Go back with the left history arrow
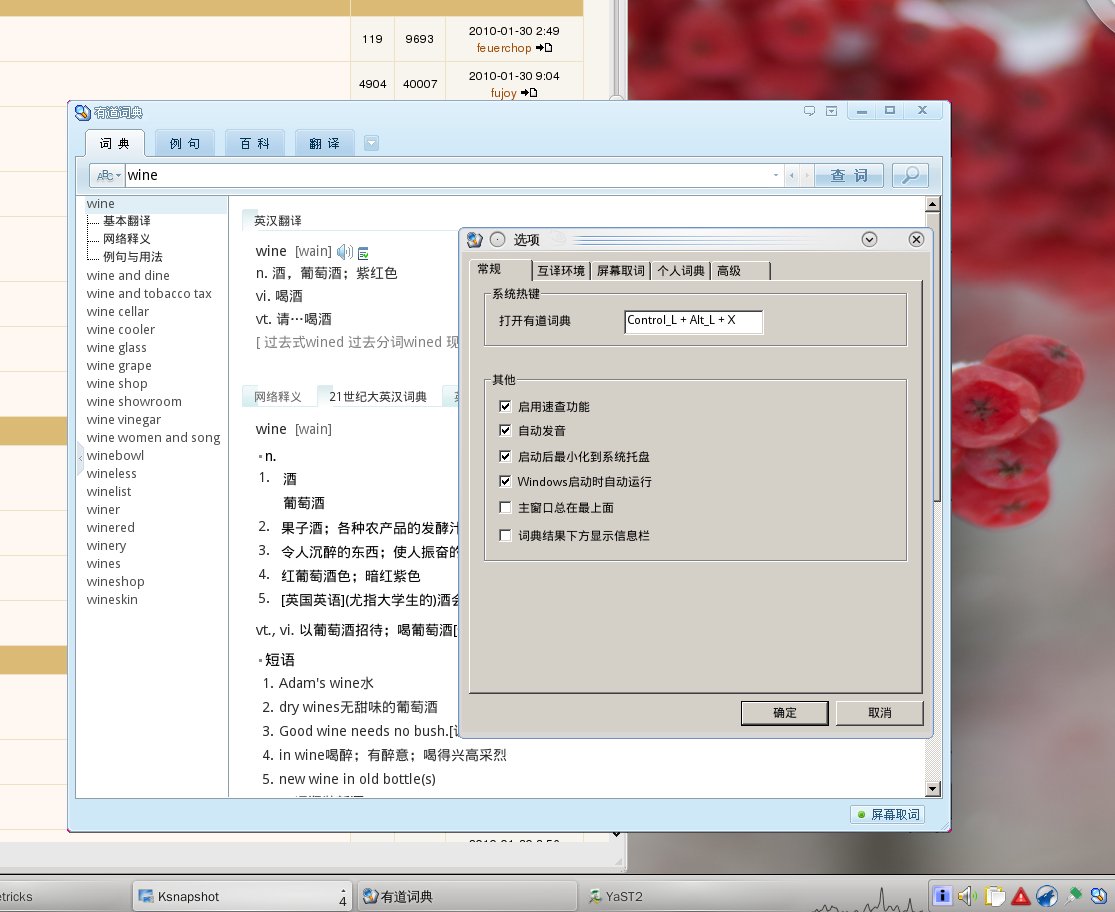1115x912 pixels. pyautogui.click(x=791, y=175)
